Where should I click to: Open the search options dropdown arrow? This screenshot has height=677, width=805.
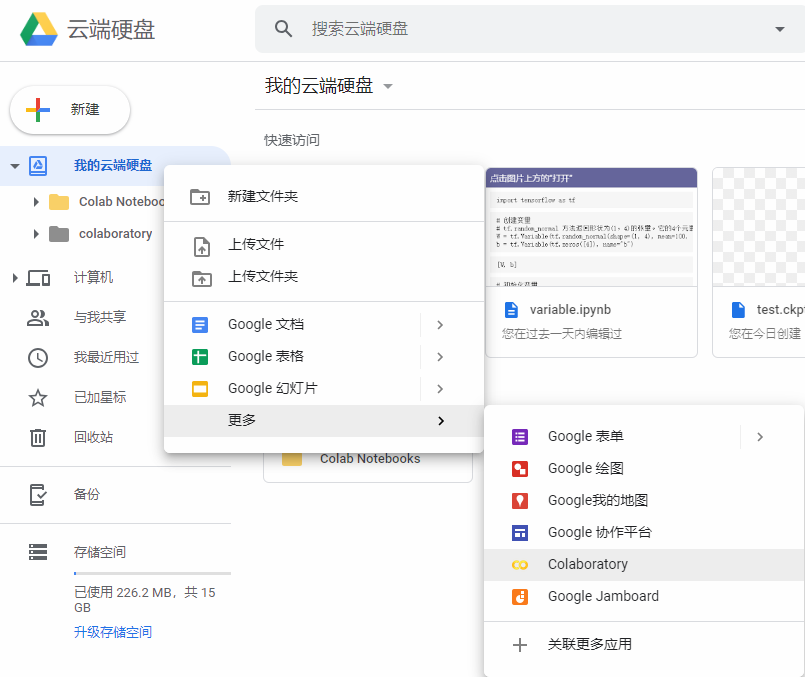[779, 29]
